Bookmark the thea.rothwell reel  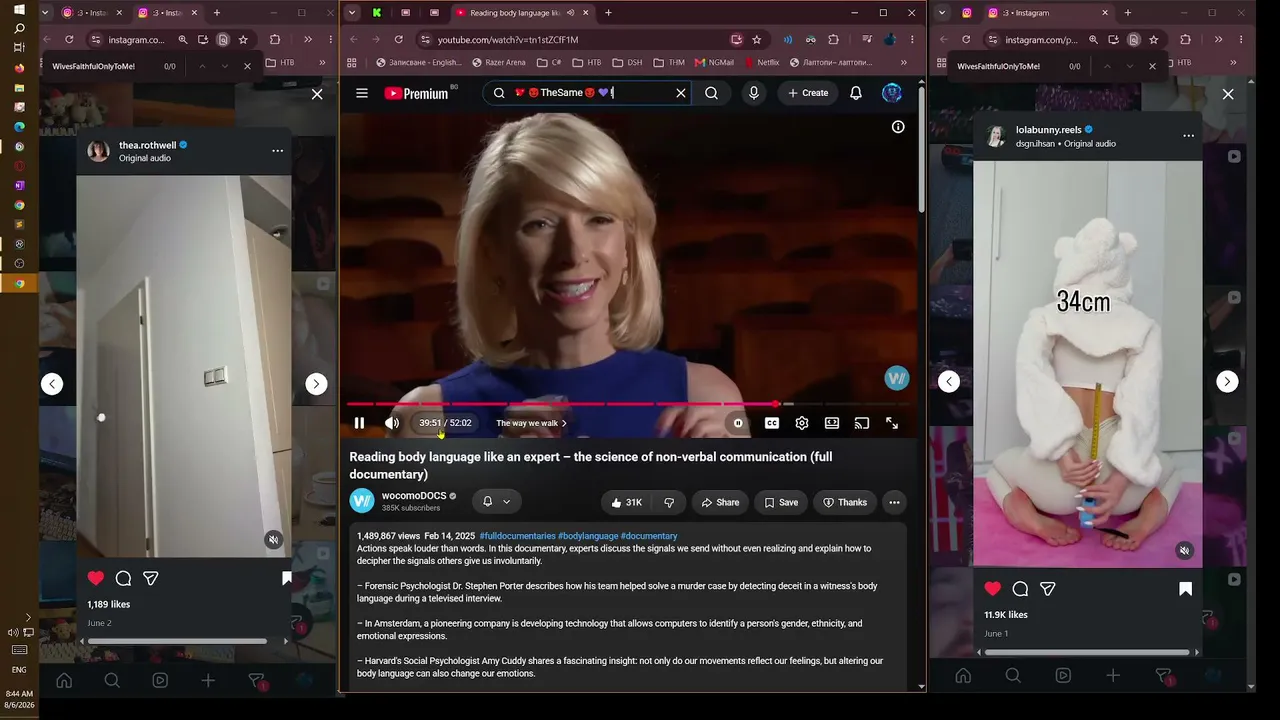pyautogui.click(x=287, y=578)
